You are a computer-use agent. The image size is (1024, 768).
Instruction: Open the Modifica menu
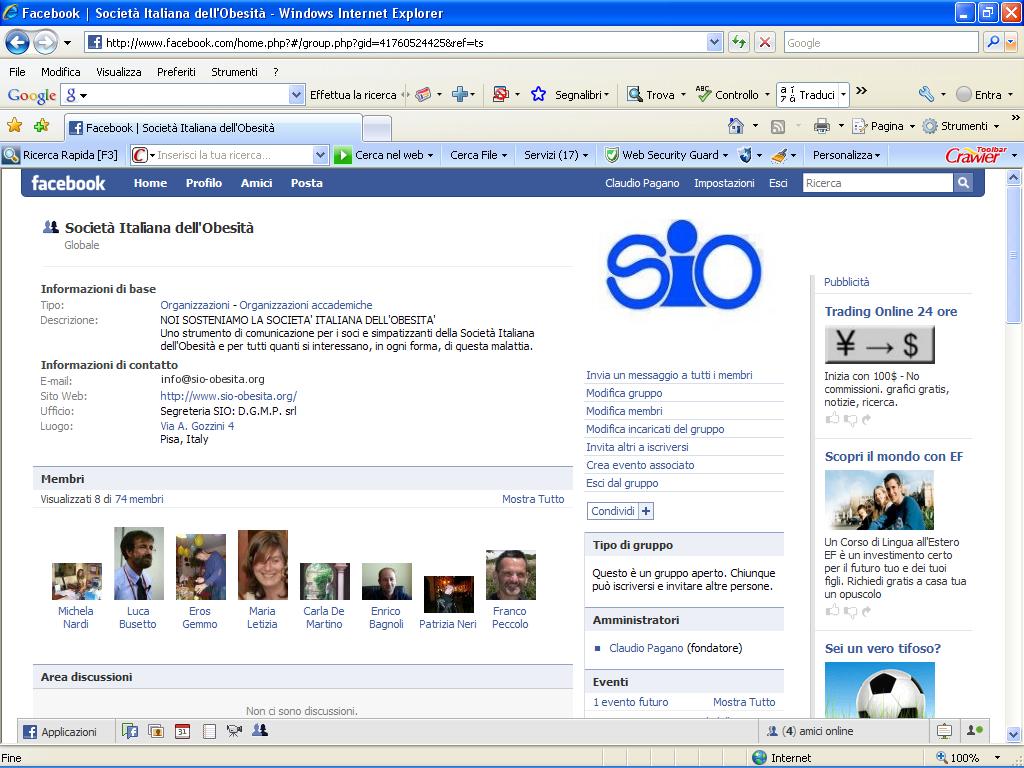[x=61, y=72]
